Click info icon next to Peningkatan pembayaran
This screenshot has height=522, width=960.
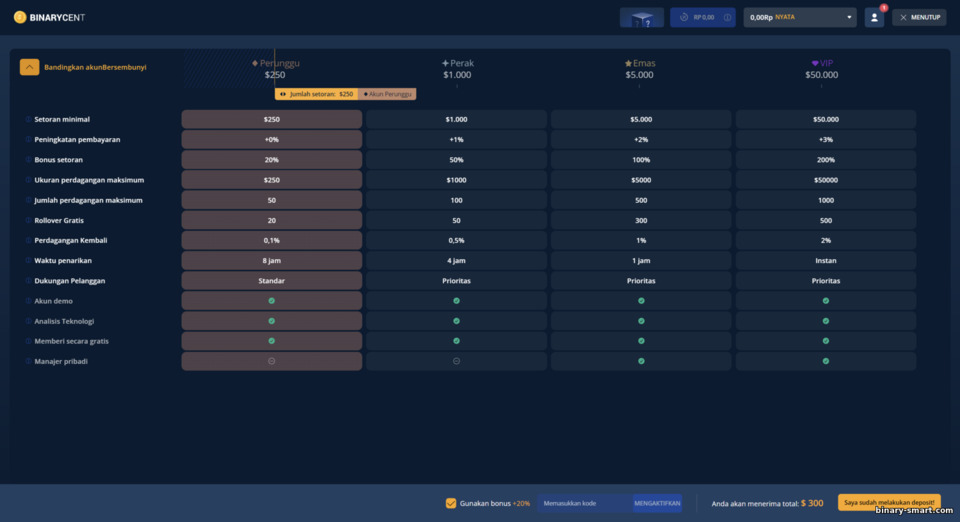point(28,140)
